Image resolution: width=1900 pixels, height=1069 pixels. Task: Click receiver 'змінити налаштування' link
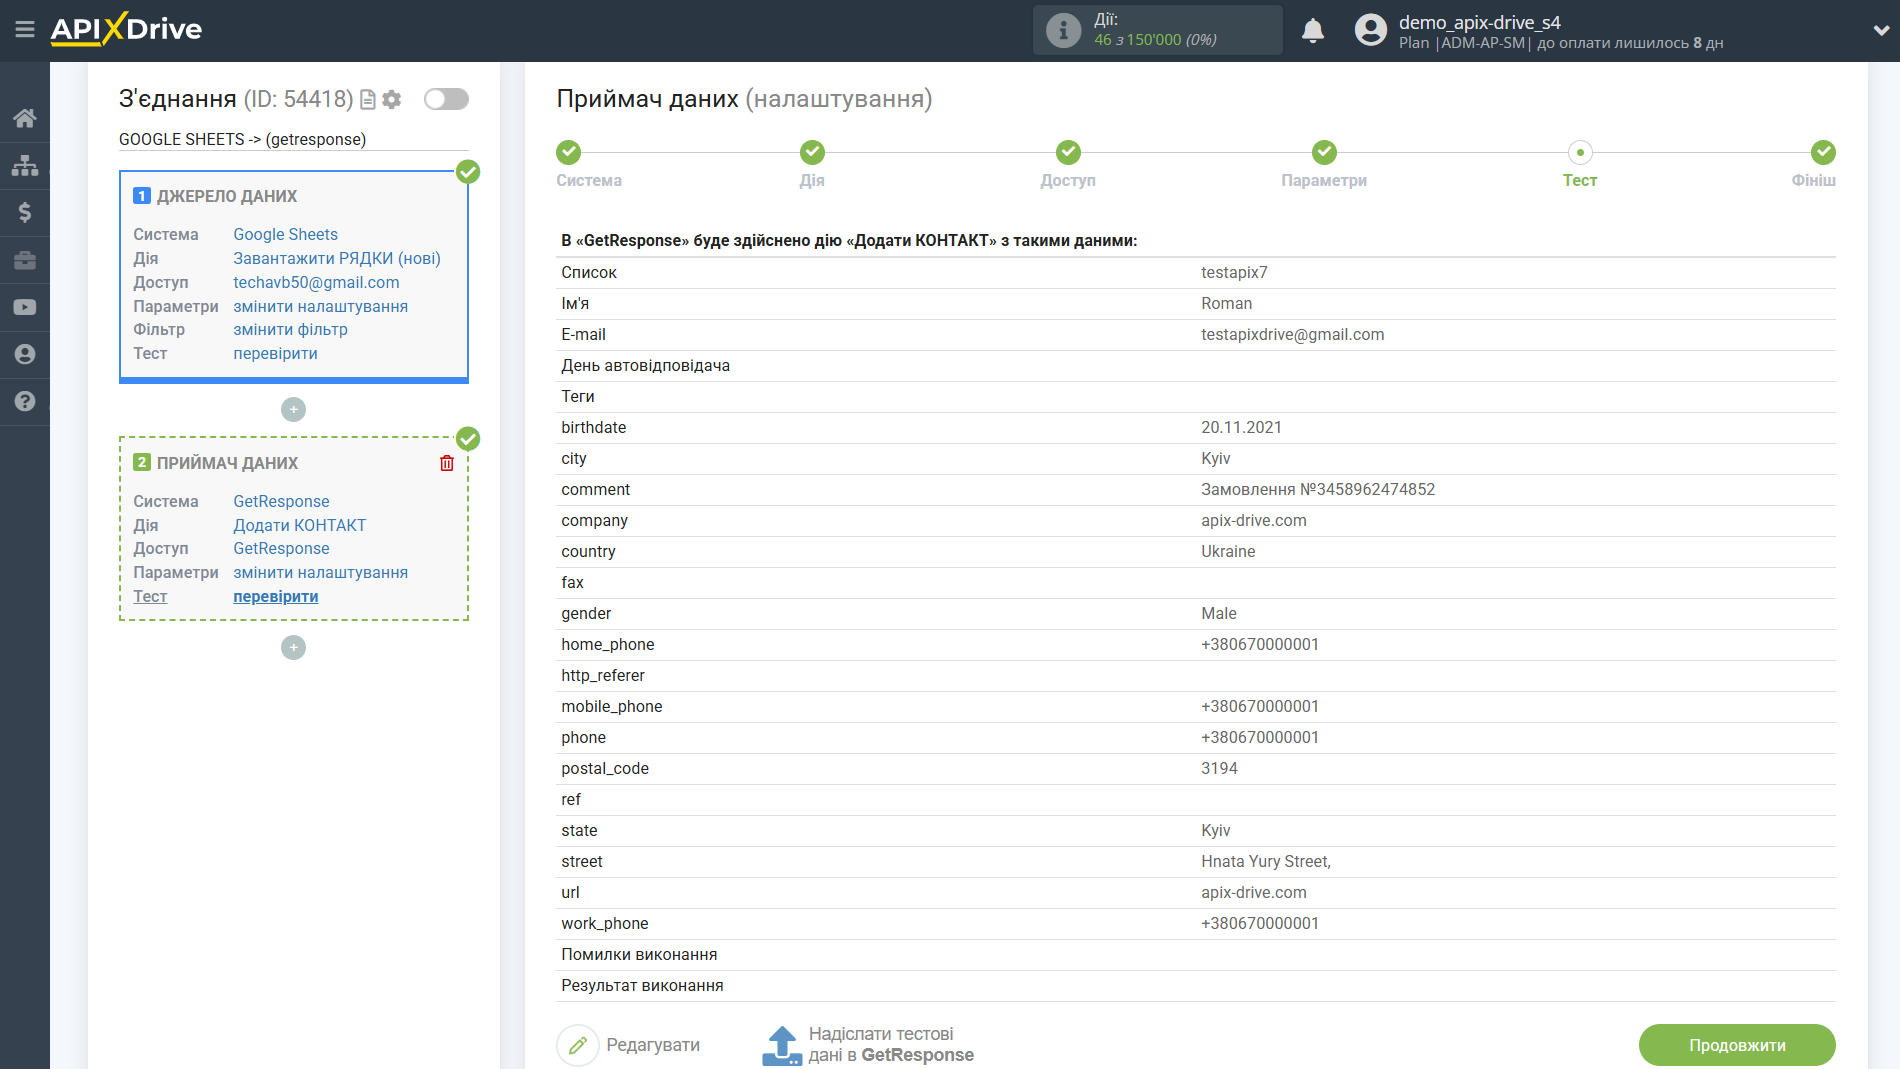[321, 572]
